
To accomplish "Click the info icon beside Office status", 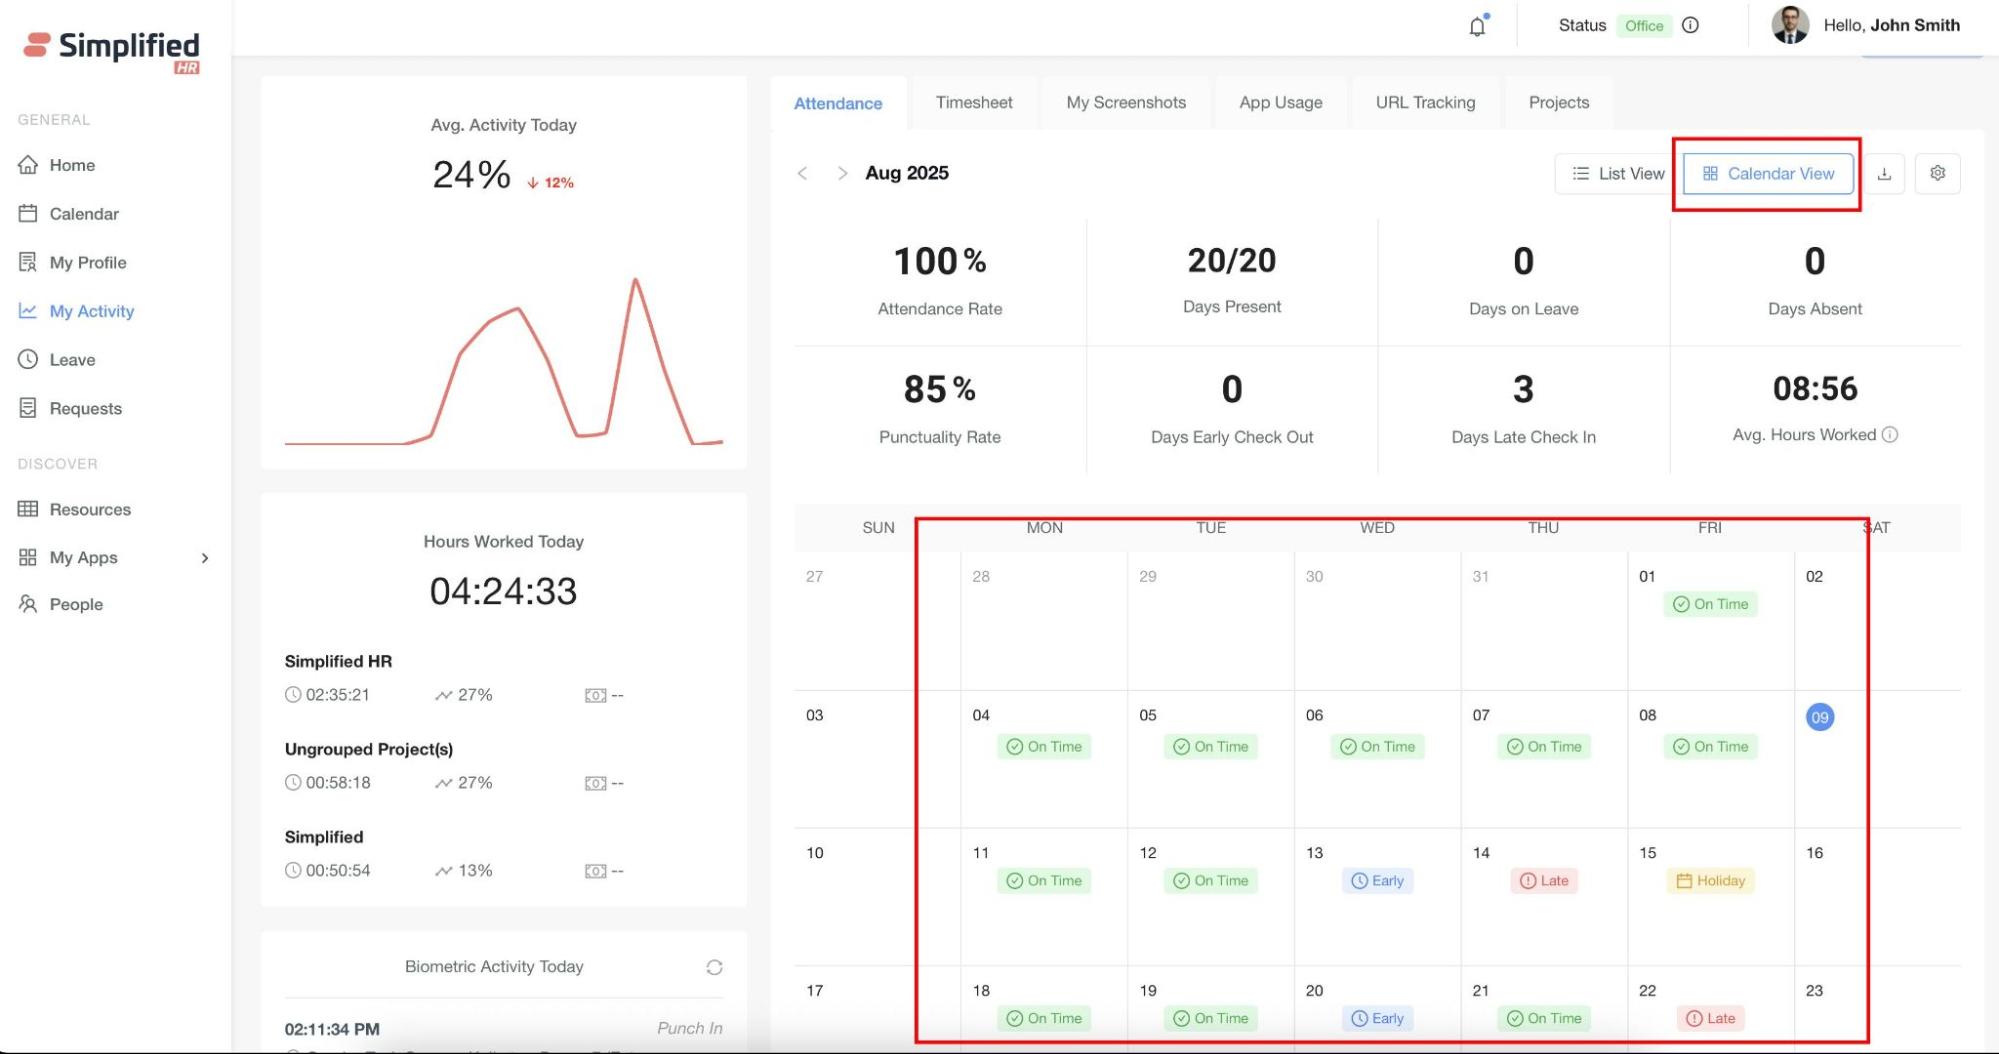I will tap(1690, 26).
